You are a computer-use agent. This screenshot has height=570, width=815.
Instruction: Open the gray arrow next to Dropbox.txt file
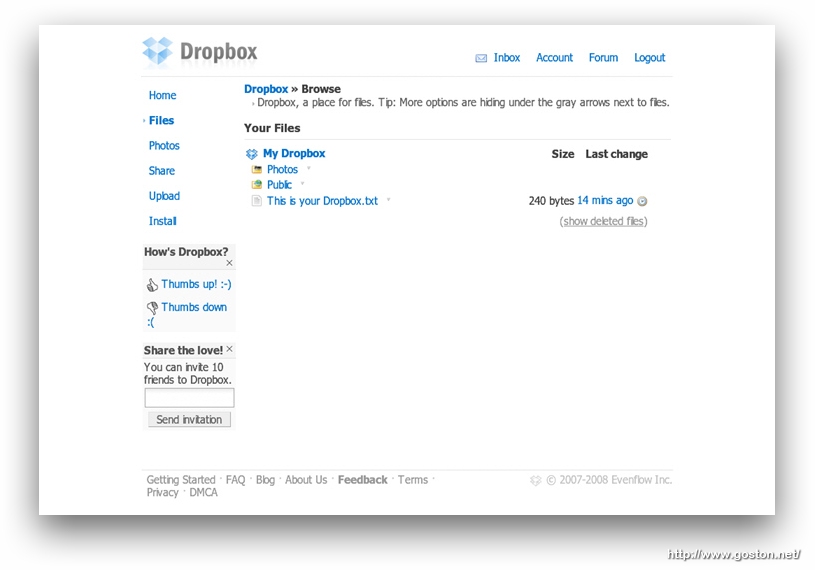388,199
